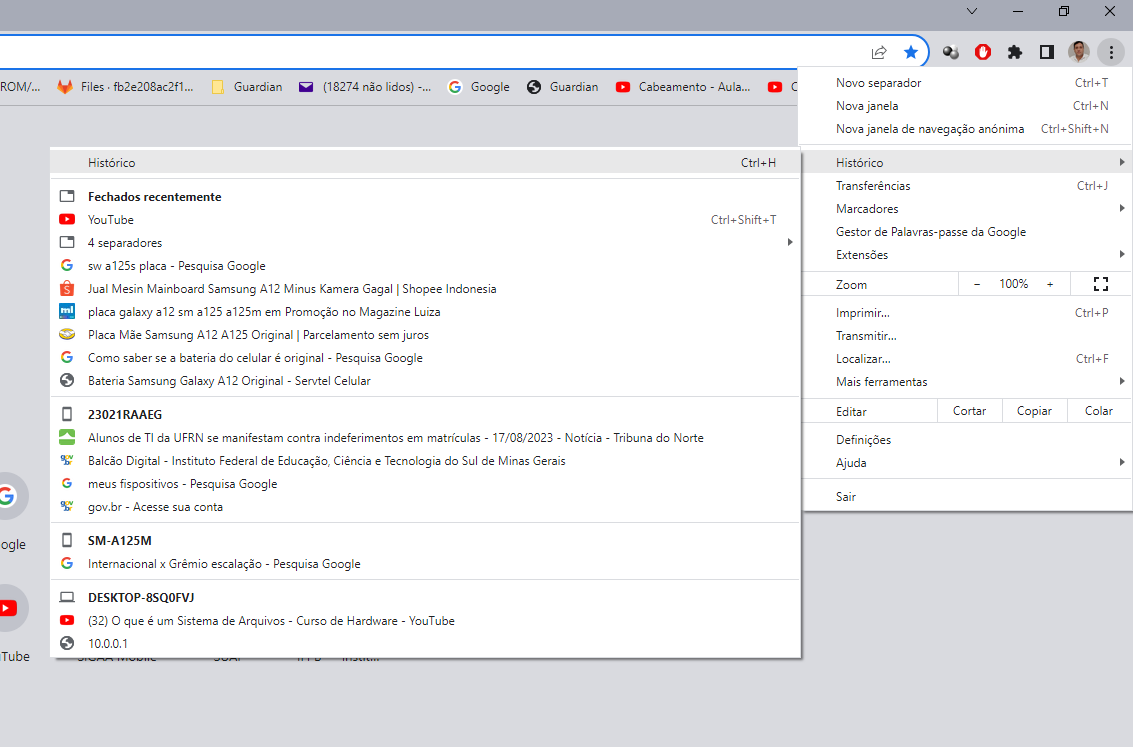Viewport: 1133px width, 747px height.
Task: Open Nova janela de navegação anónima
Action: 966,129
